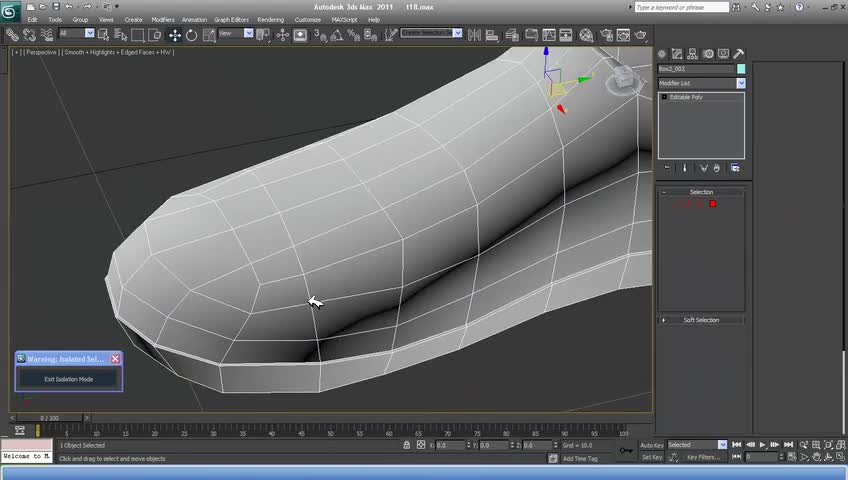
Task: Expand the Soft Selection rollout
Action: (701, 320)
